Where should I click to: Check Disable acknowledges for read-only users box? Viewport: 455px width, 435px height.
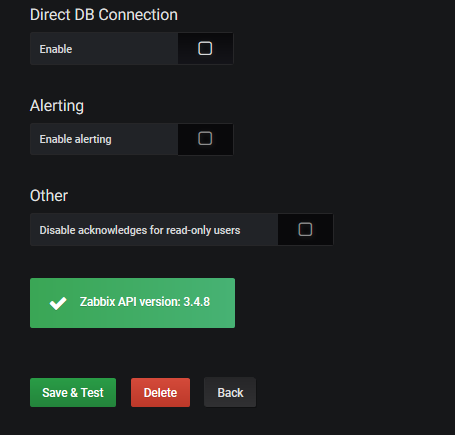[305, 229]
